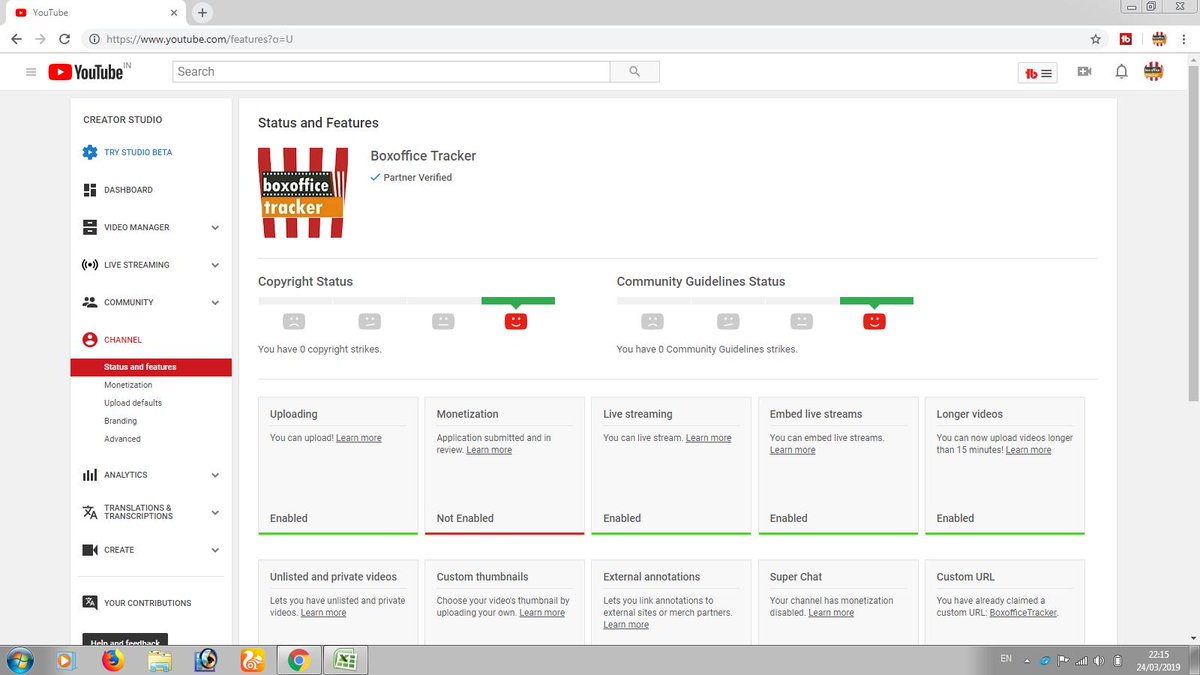
Task: Open the TubeBuddy menu in YouTube header
Action: coord(1038,73)
